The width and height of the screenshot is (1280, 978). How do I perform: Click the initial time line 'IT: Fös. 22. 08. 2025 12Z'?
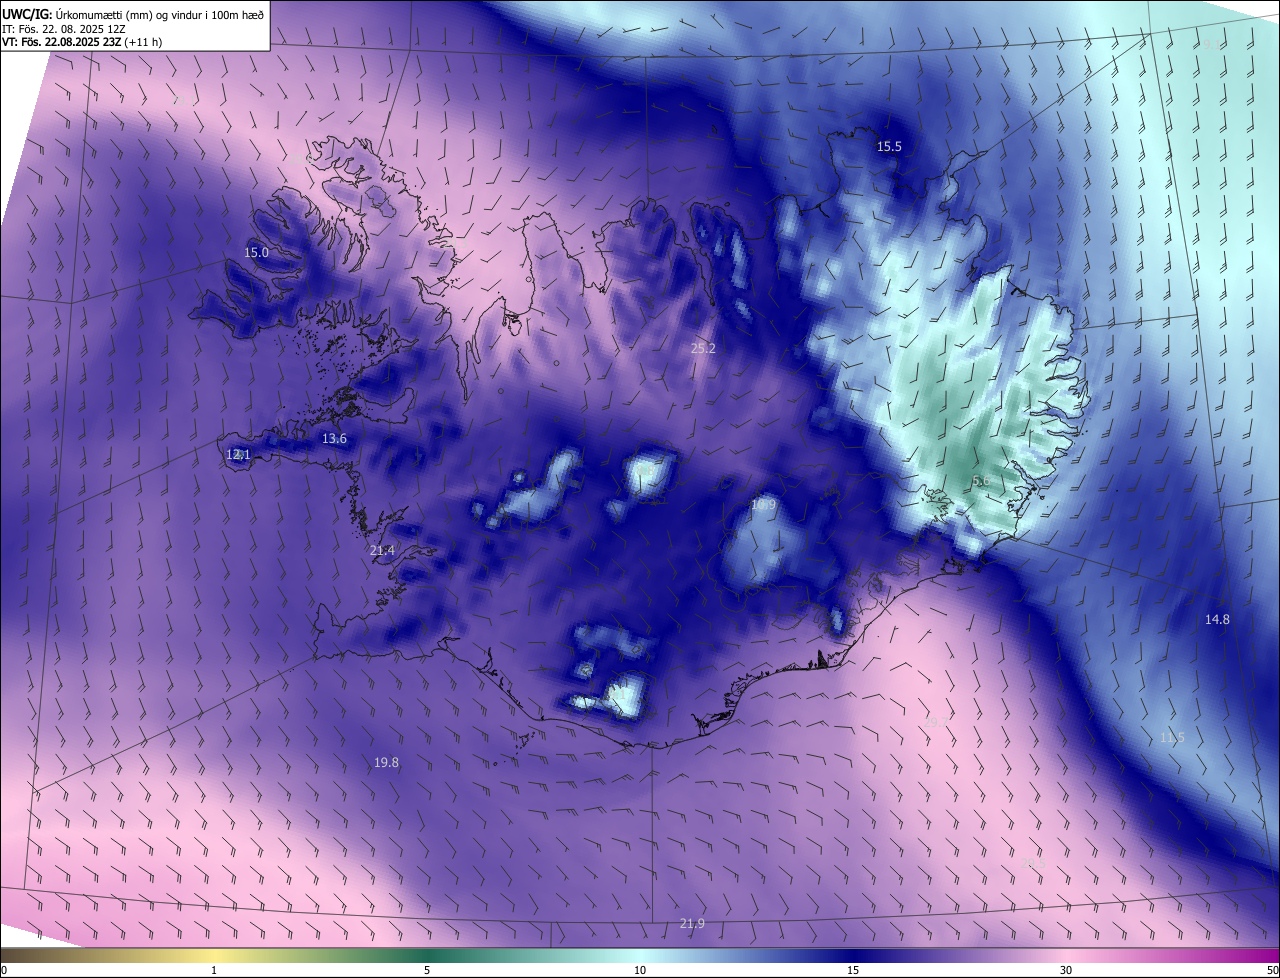[x=63, y=29]
